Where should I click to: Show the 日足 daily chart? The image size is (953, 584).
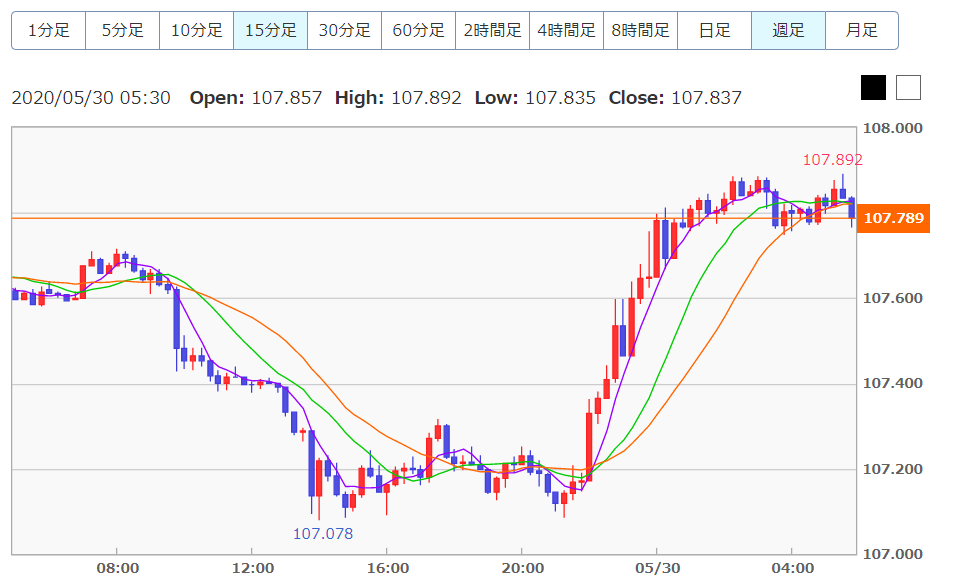[x=714, y=30]
